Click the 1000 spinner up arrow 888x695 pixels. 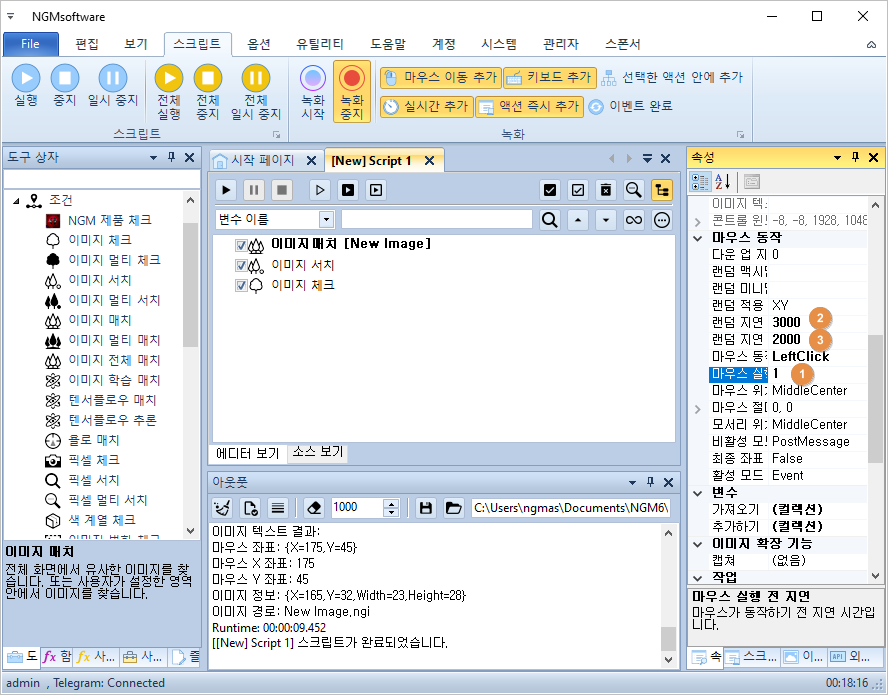click(391, 503)
